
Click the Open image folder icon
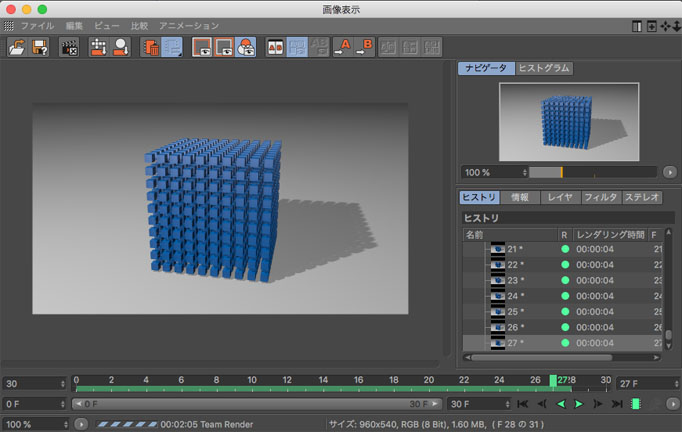click(x=17, y=47)
